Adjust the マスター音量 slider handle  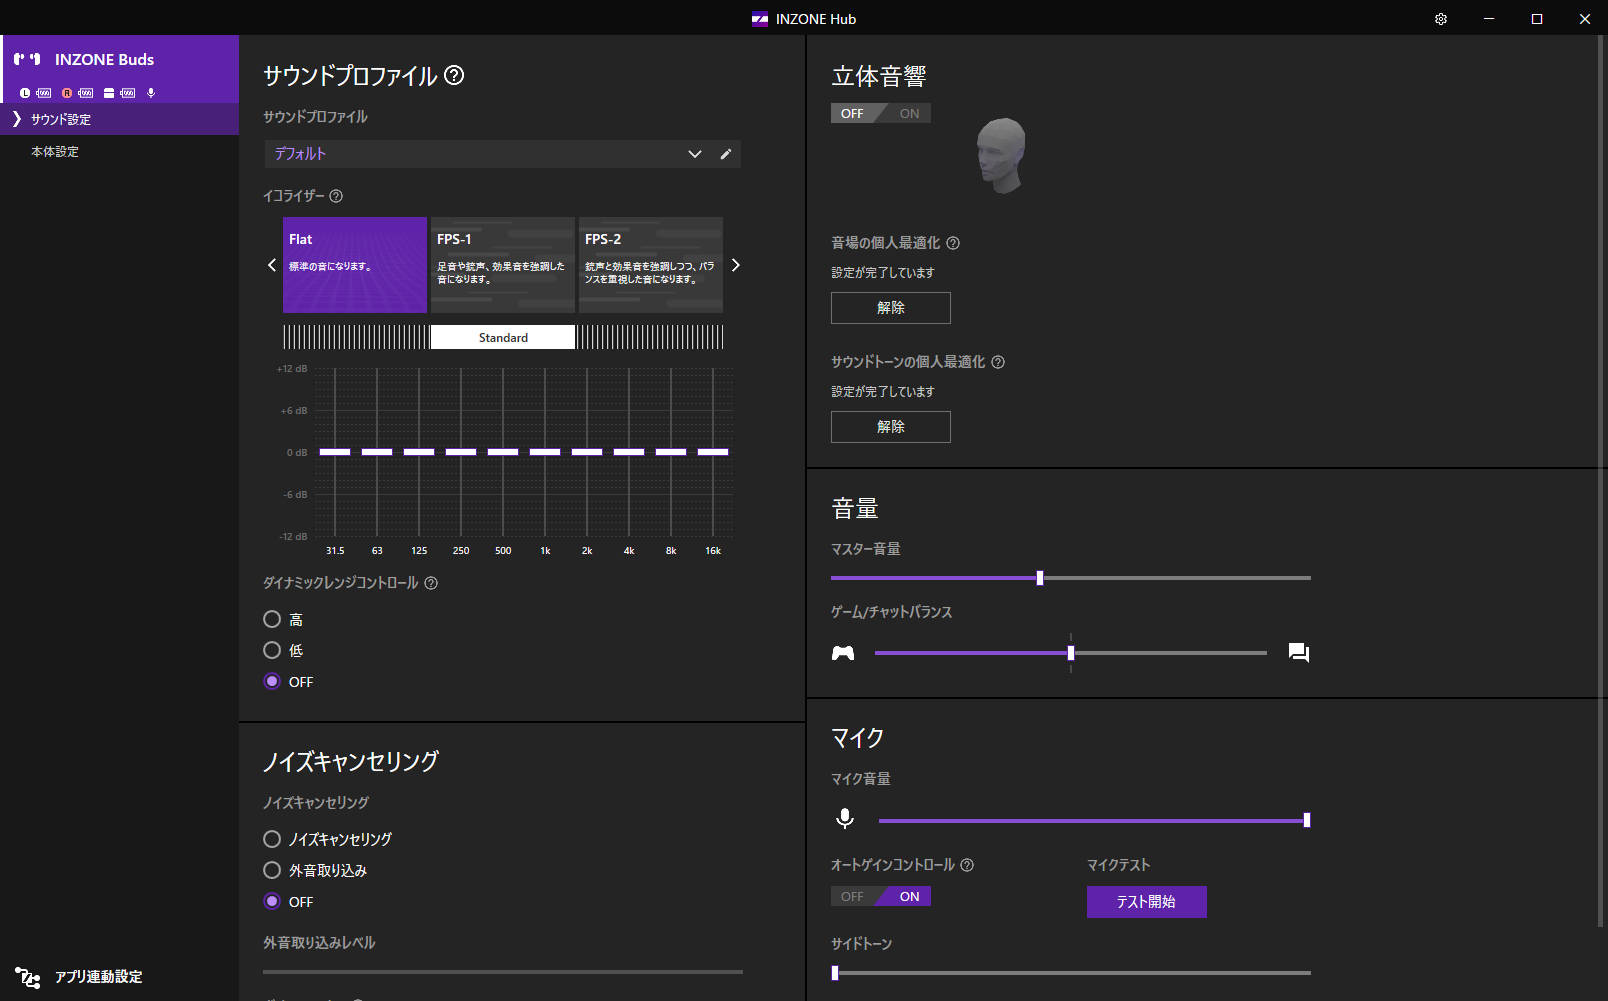1040,578
